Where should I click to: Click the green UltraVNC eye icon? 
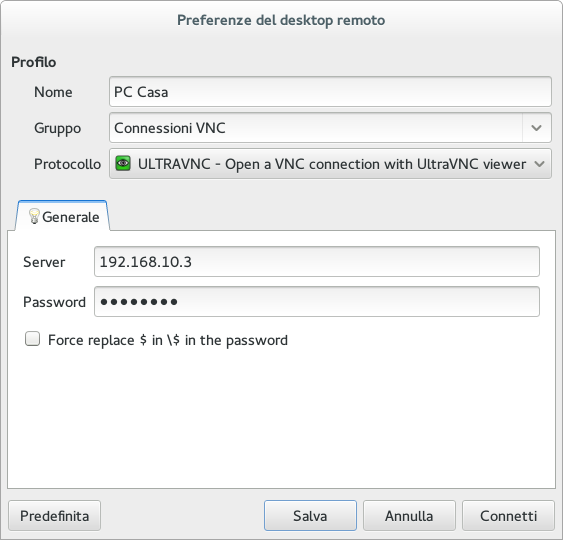click(x=123, y=164)
